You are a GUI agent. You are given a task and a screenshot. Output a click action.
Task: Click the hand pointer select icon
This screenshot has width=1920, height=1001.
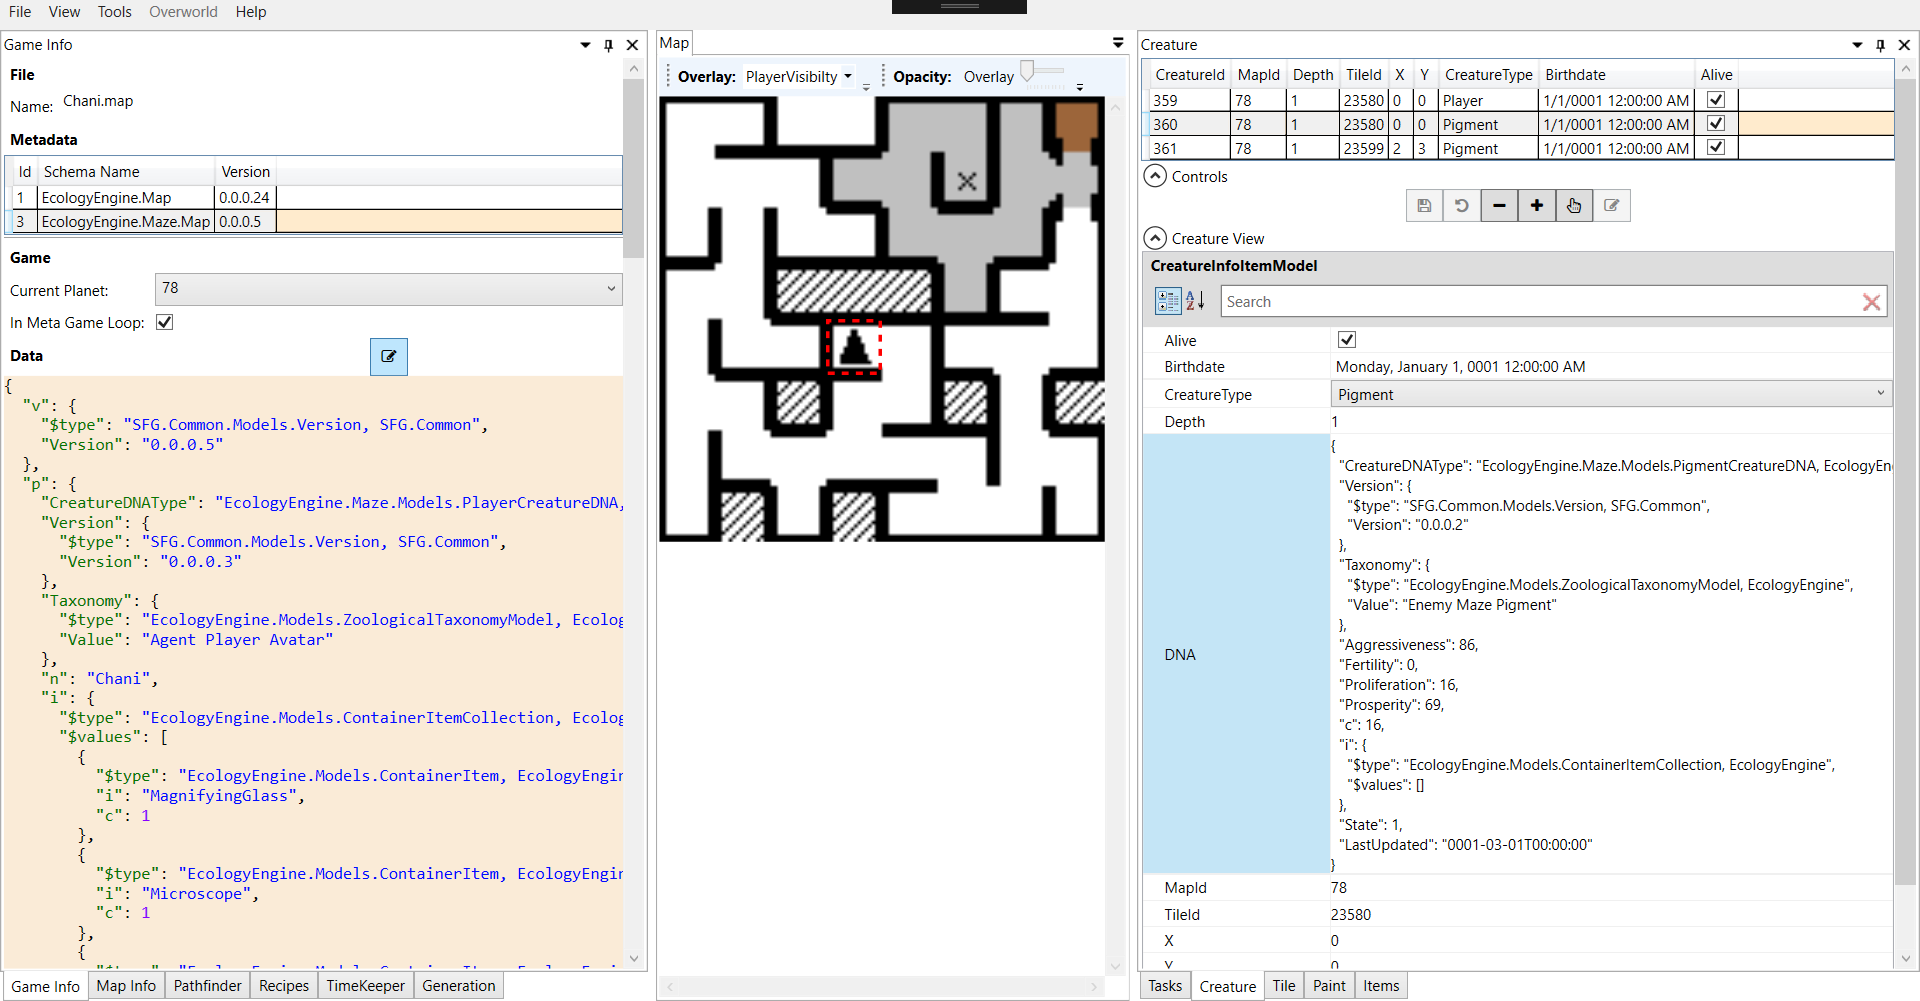(1574, 206)
